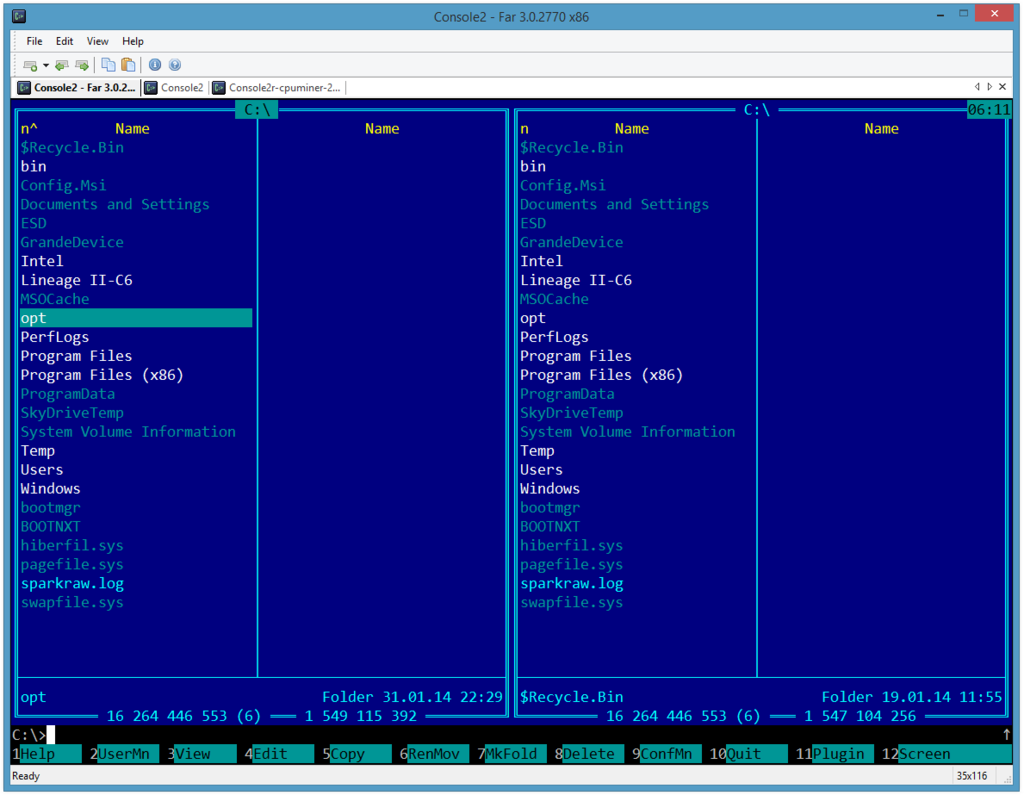Select 'GrandeDevice' in the left panel

point(72,242)
